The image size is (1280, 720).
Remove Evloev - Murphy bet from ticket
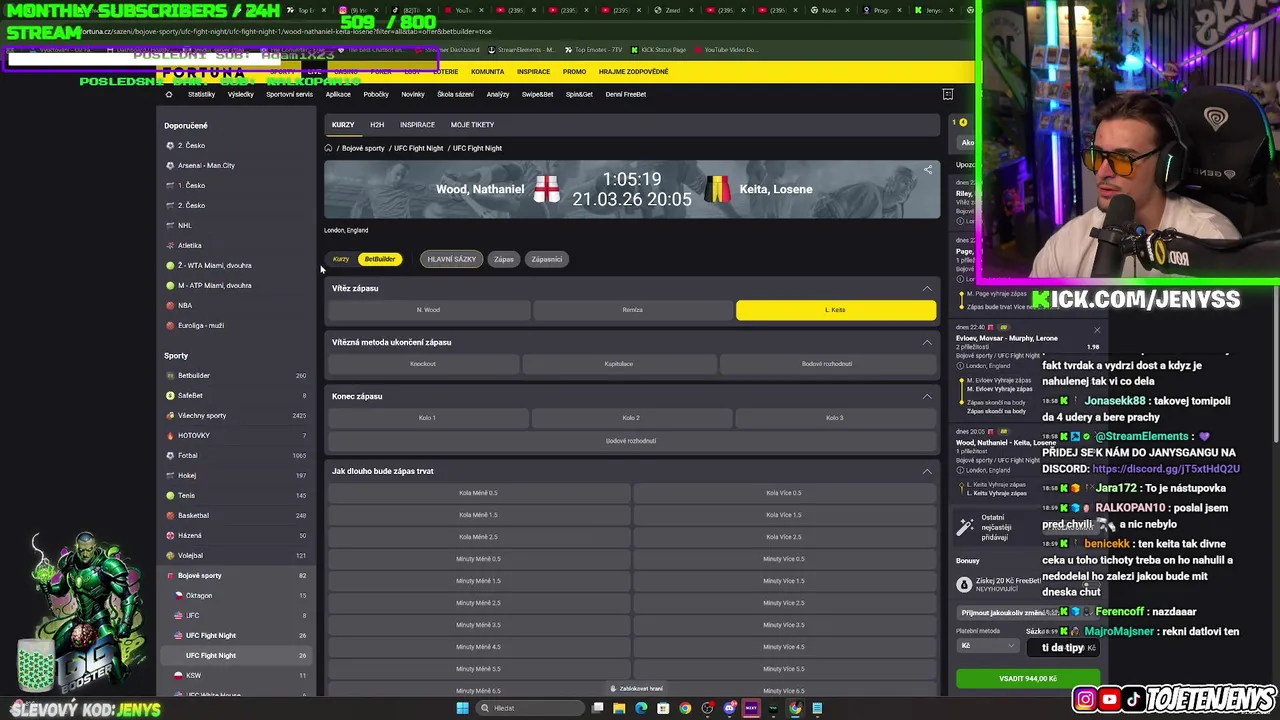coord(1097,330)
